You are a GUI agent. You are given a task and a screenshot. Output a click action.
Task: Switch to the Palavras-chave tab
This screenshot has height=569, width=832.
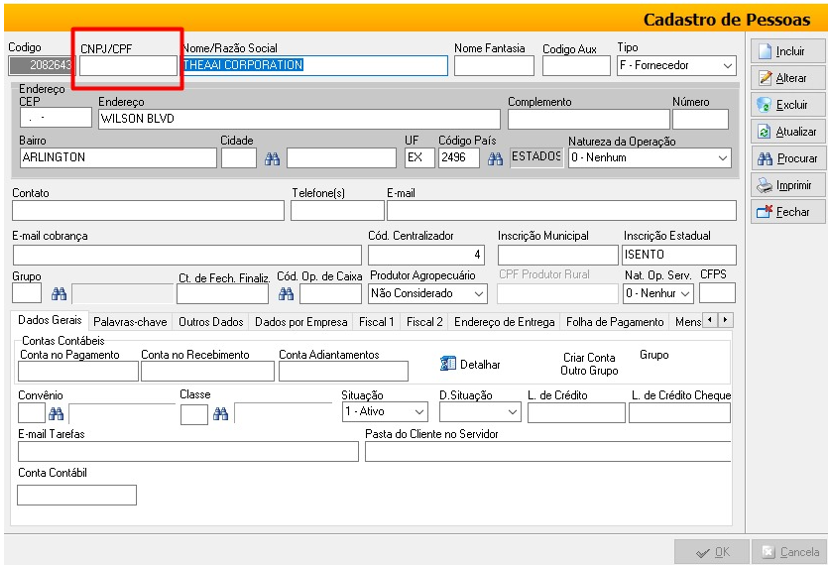130,322
